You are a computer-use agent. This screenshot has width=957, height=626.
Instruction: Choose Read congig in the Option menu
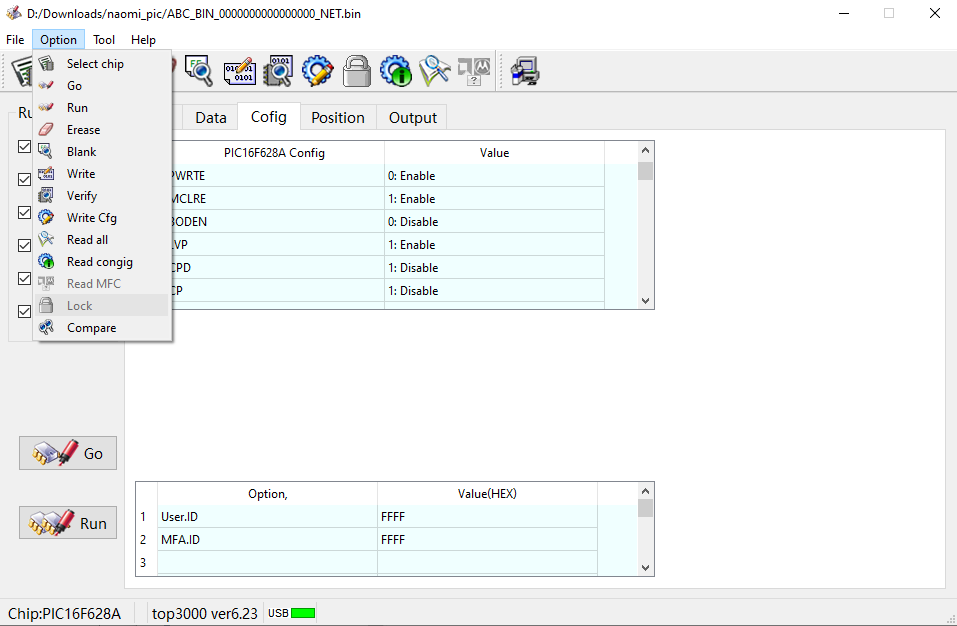pyautogui.click(x=101, y=261)
